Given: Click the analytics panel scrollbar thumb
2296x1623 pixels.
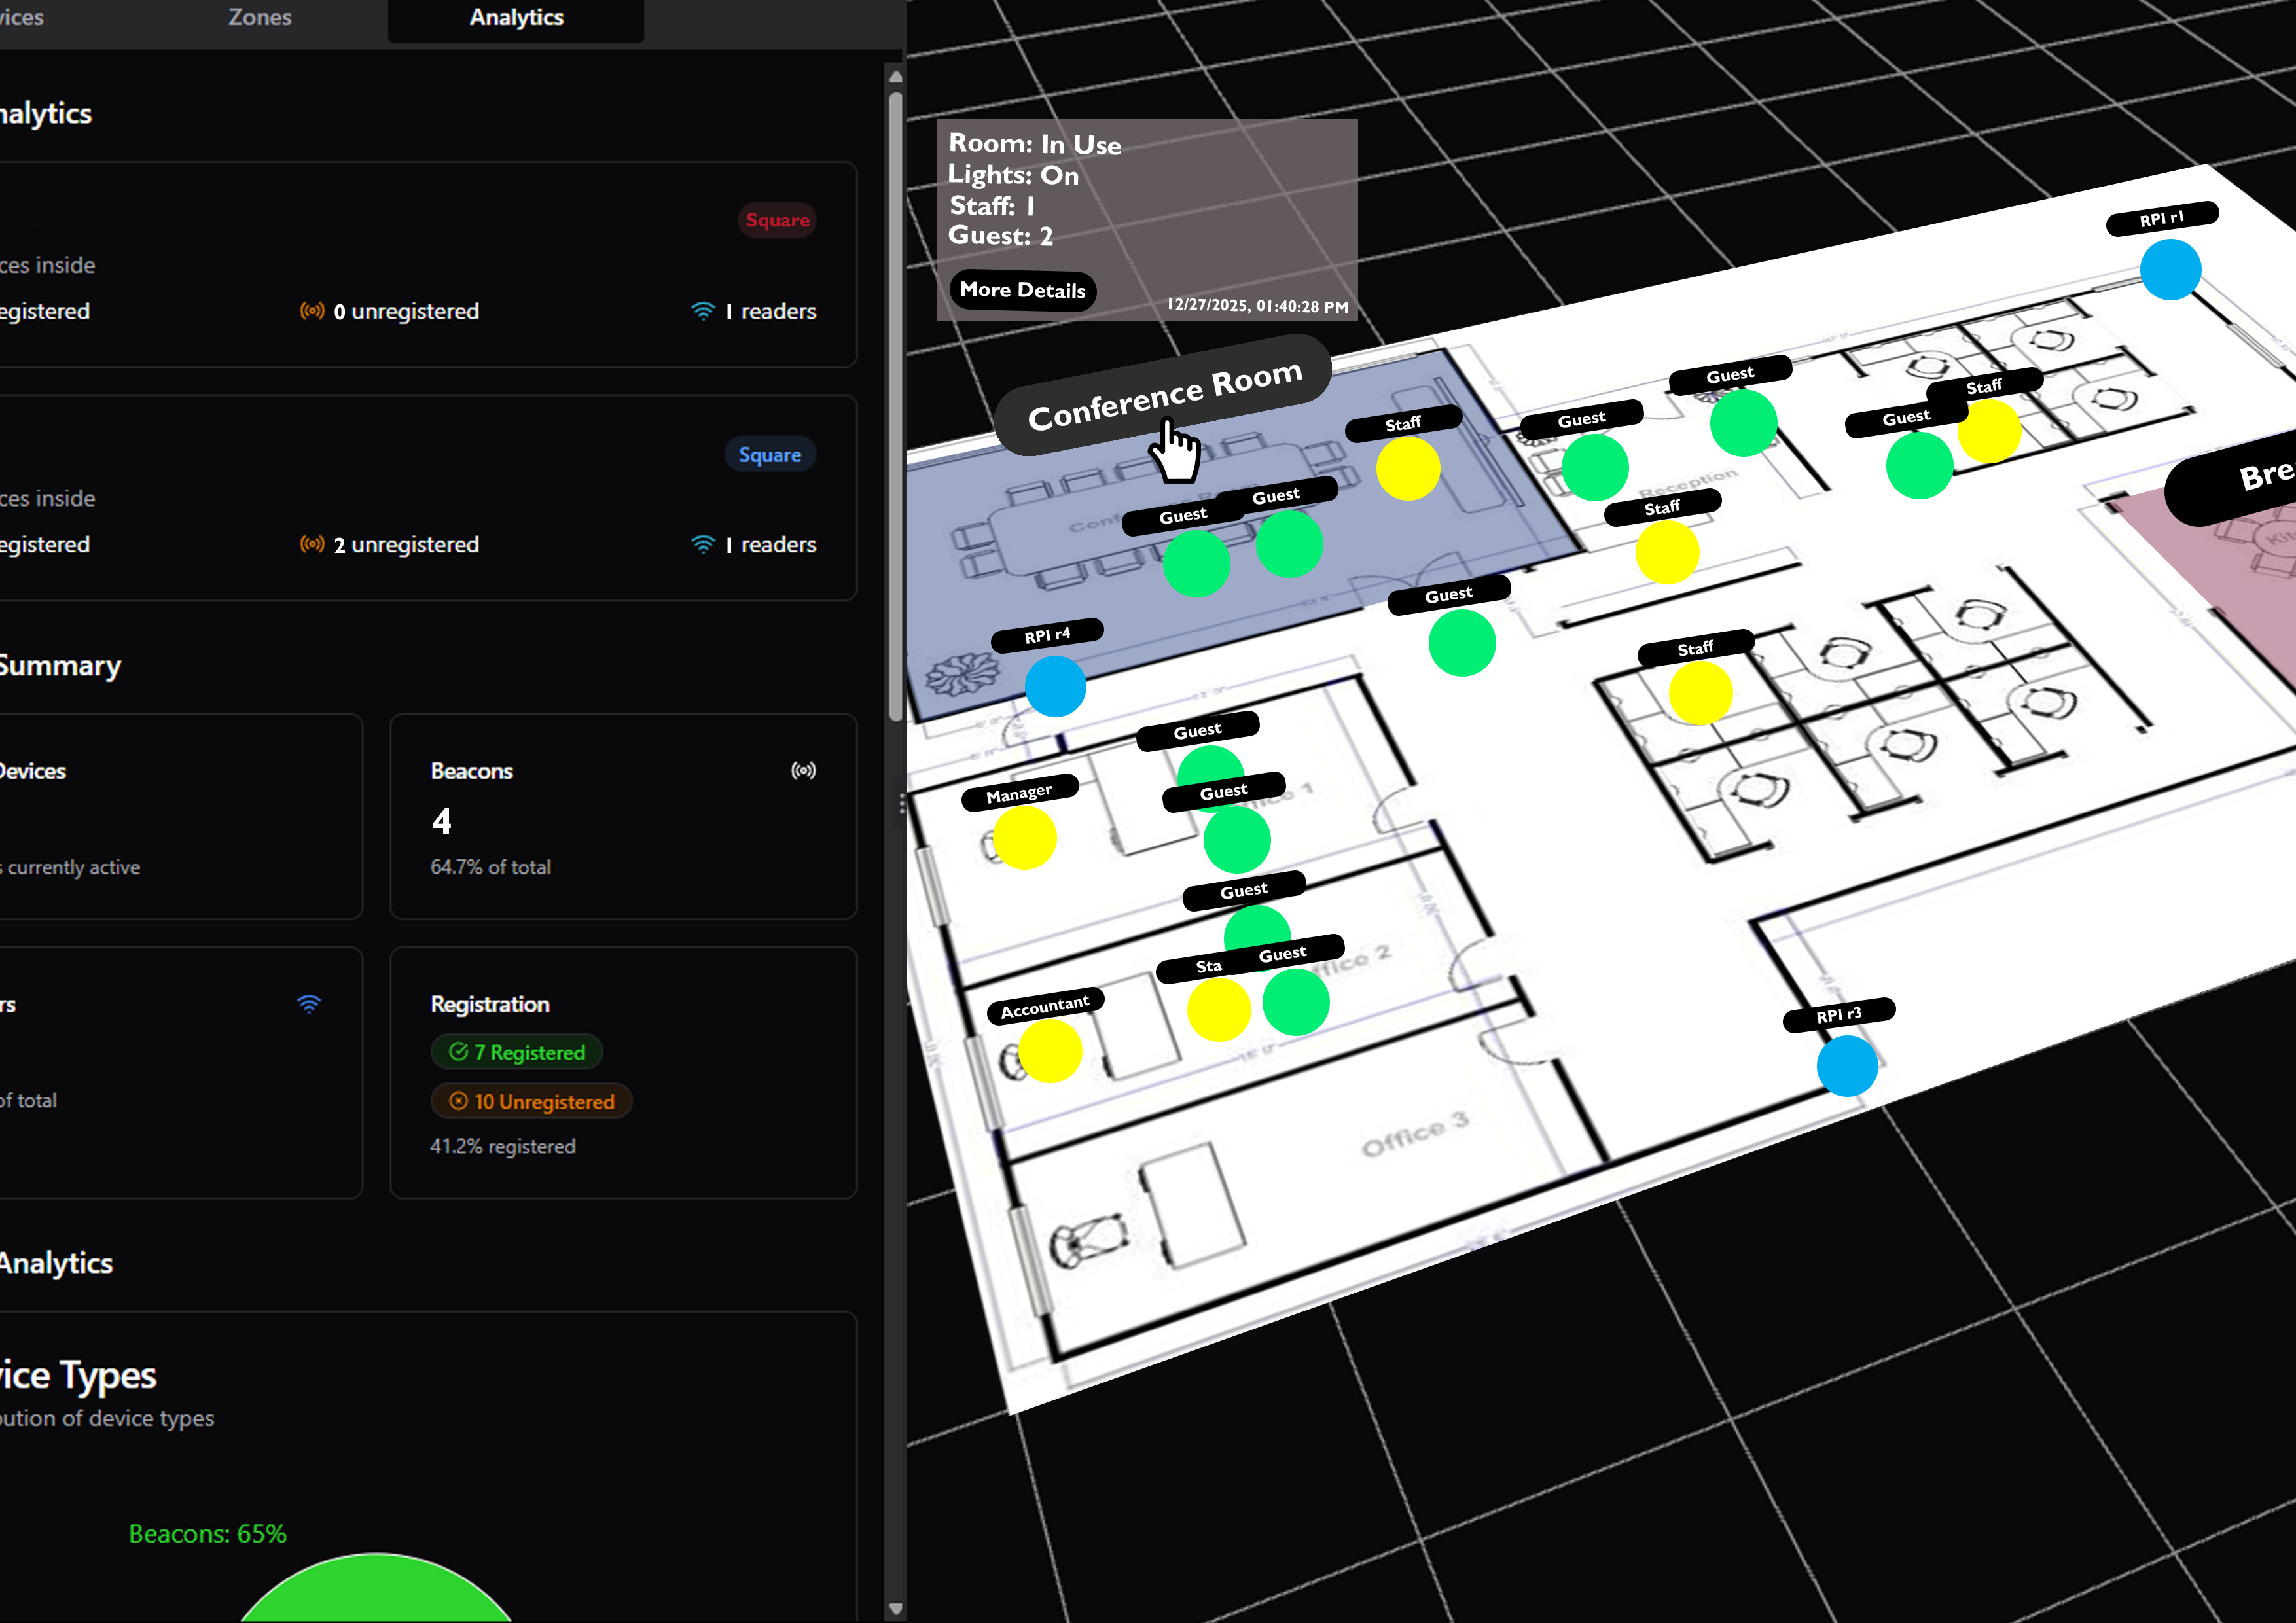Looking at the screenshot, I should (895, 406).
